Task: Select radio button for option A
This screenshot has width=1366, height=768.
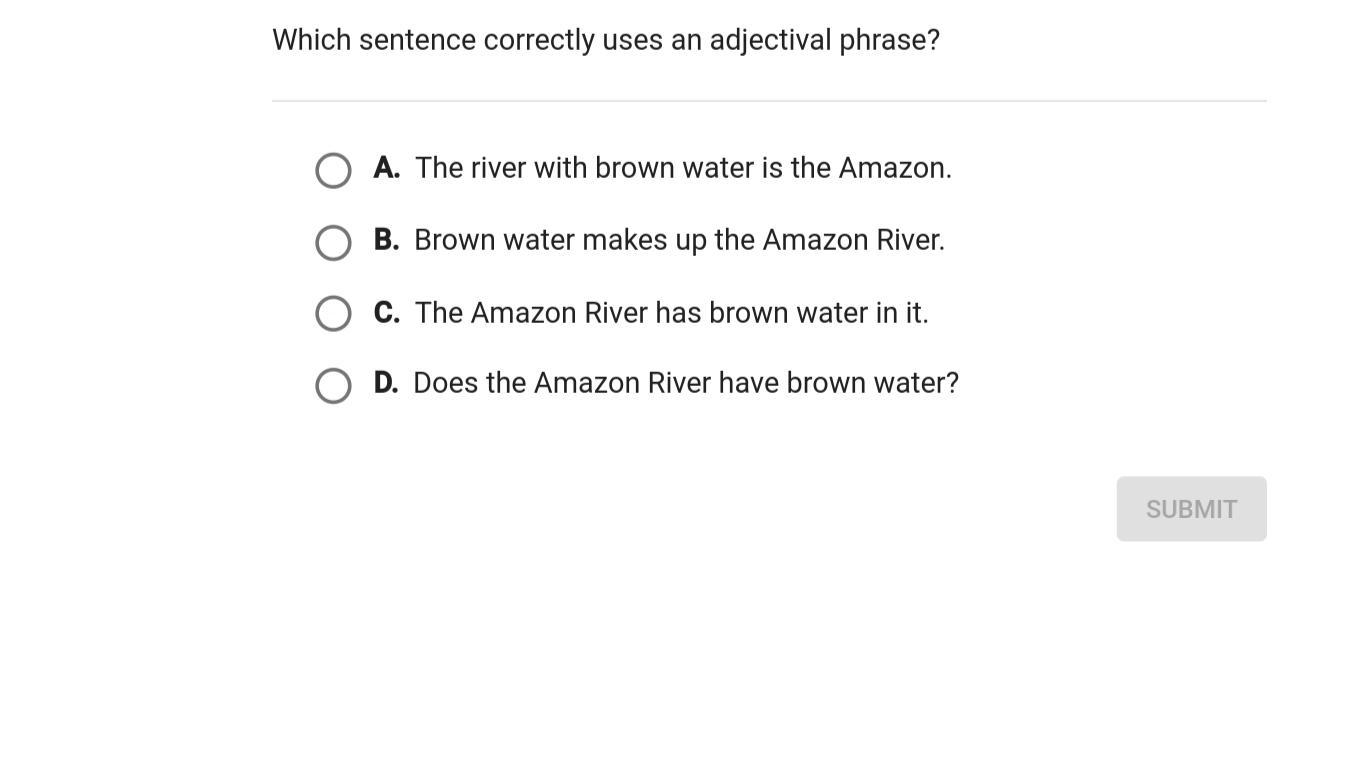Action: 333,170
